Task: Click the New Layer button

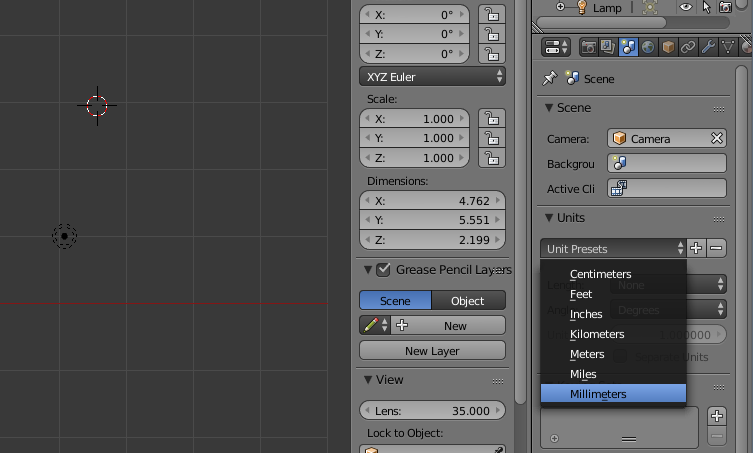Action: 432,351
